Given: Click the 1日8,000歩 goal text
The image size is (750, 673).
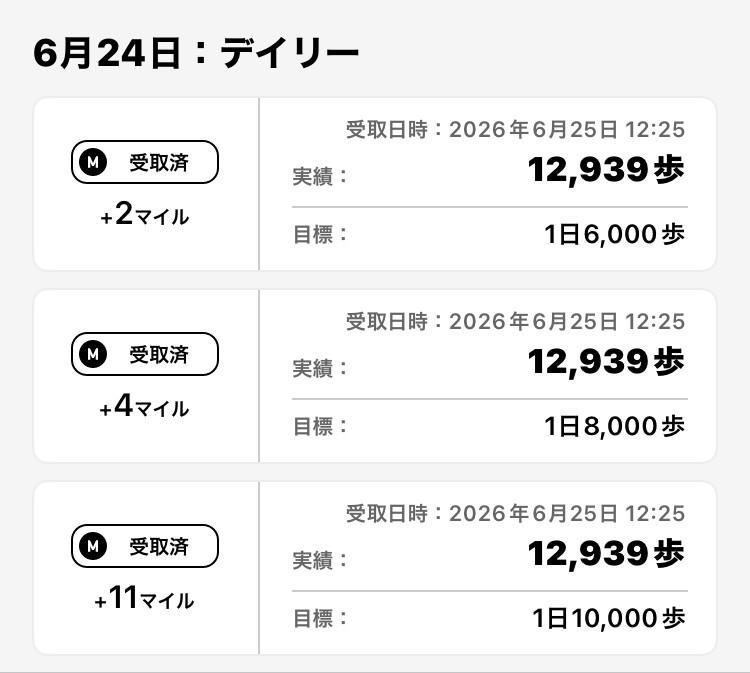Looking at the screenshot, I should [615, 426].
